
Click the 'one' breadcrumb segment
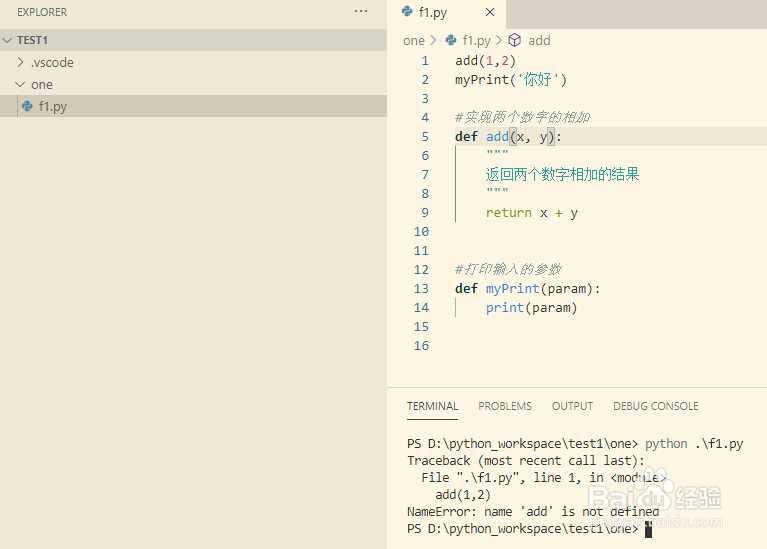pos(414,41)
